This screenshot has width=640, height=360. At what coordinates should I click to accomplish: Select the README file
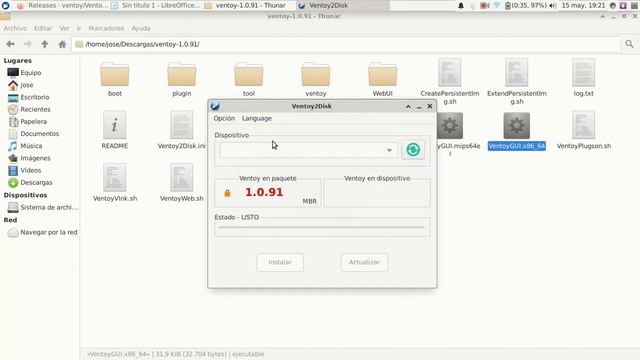tap(115, 131)
